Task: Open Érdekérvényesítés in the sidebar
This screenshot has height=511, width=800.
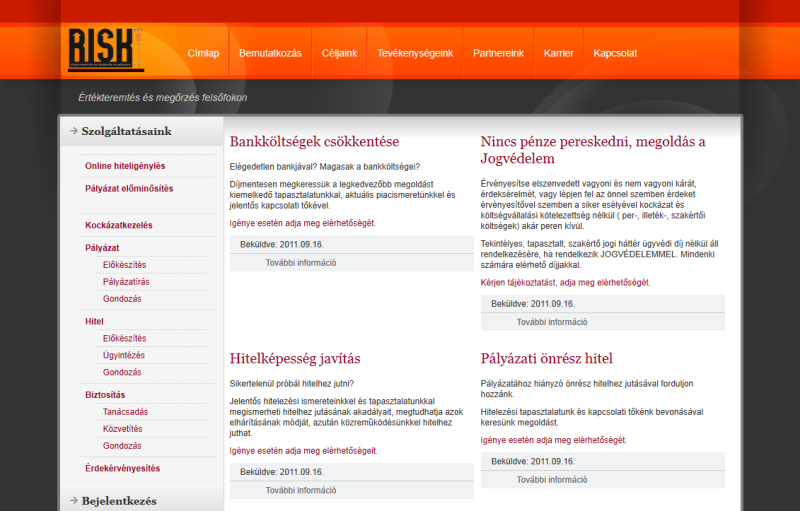Action: tap(122, 468)
